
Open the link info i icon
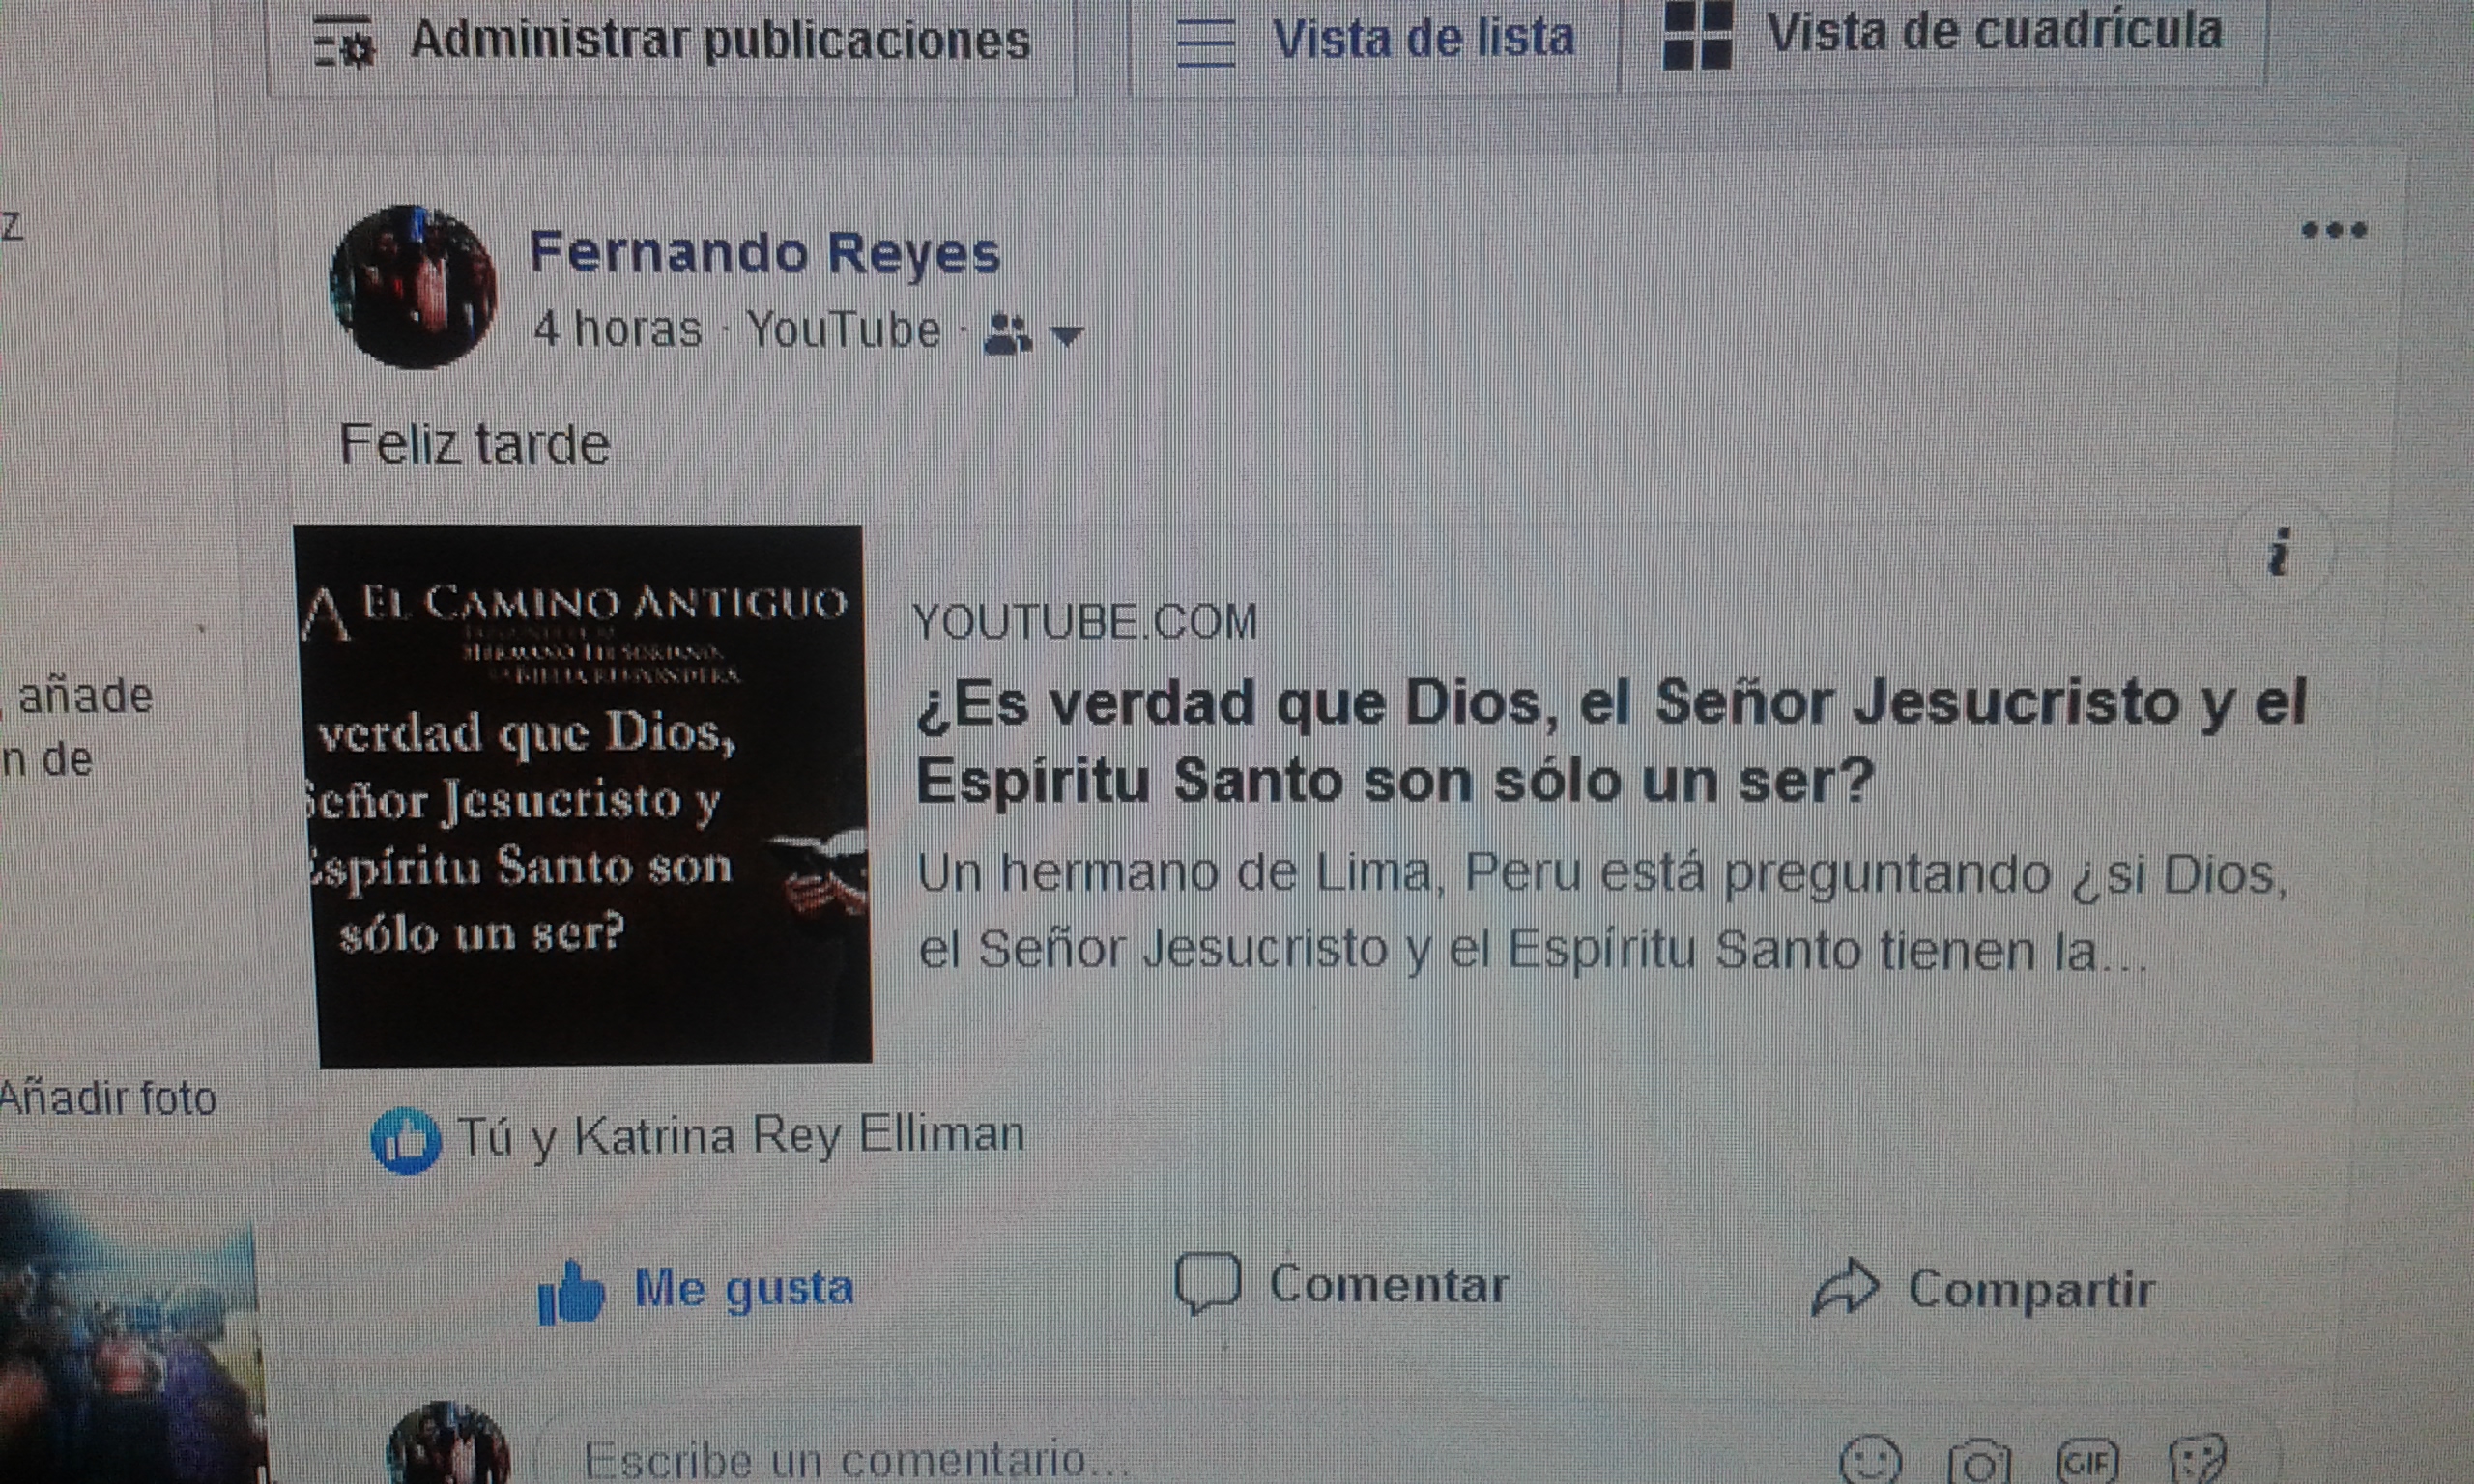coord(2279,552)
